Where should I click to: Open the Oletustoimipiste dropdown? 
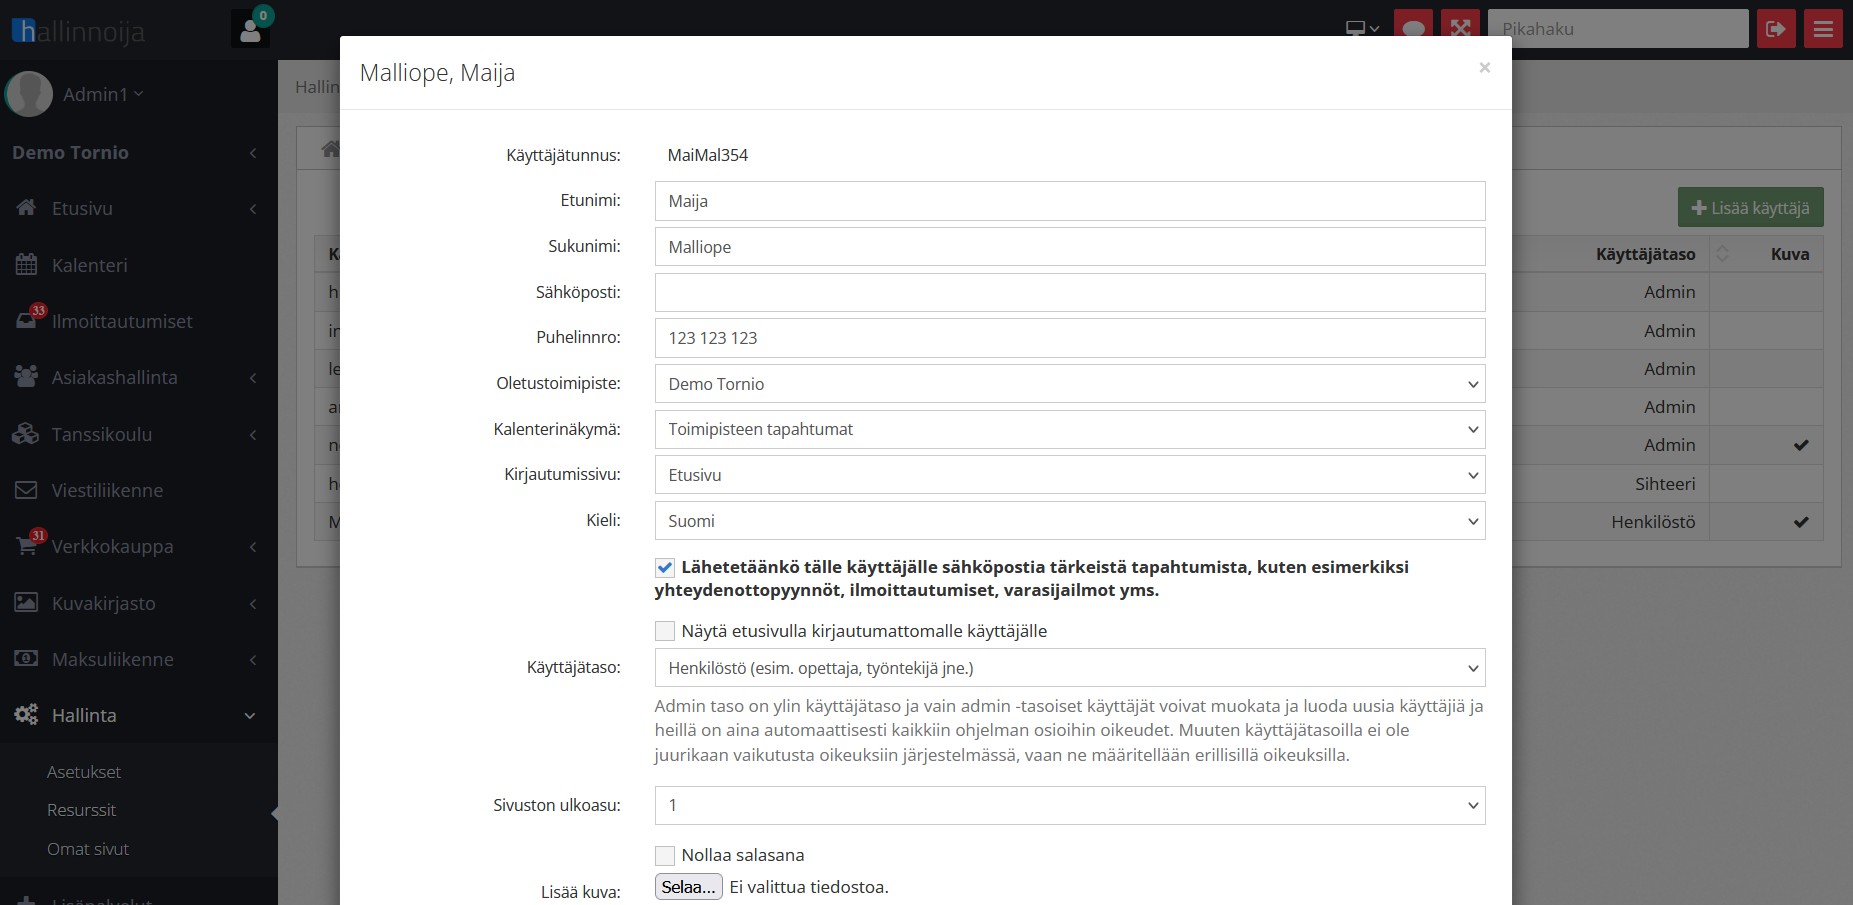point(1069,384)
